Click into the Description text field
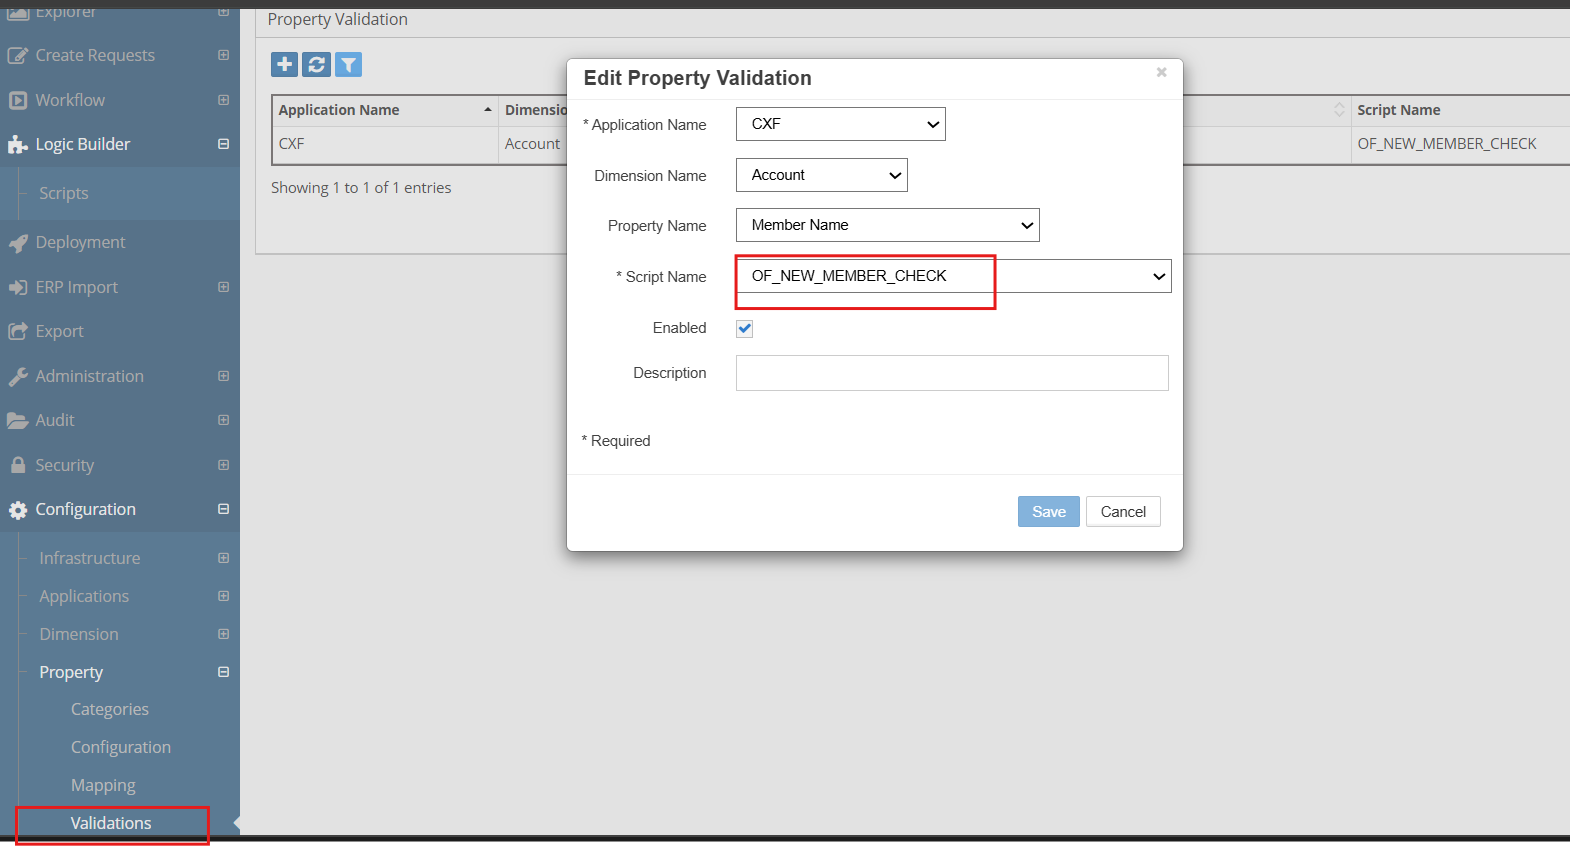The image size is (1570, 846). point(951,373)
